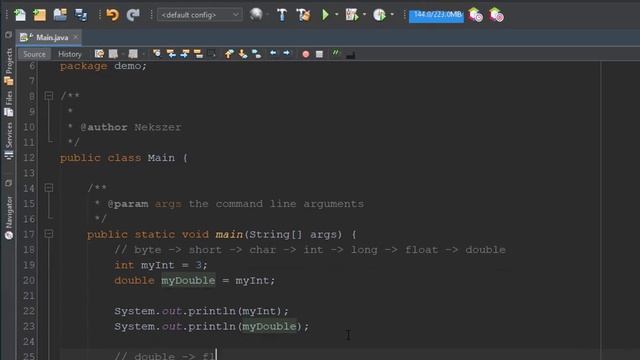Save all files with Save All icon
The height and width of the screenshot is (360, 640).
coord(81,15)
